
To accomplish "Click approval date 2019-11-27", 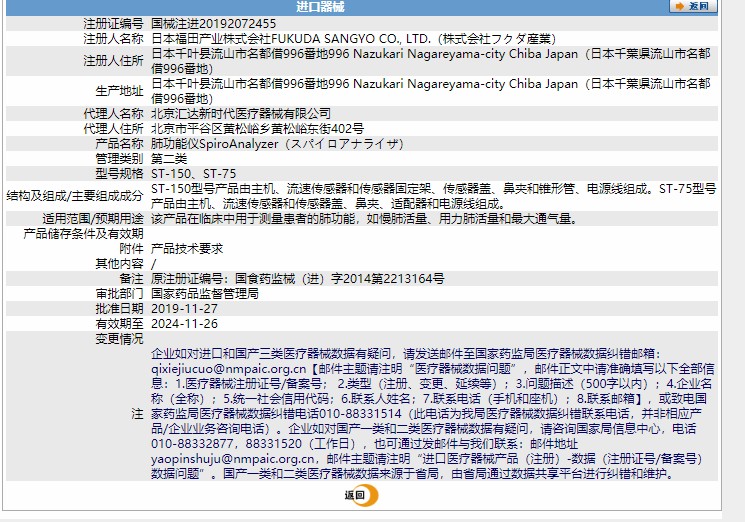I will (184, 309).
